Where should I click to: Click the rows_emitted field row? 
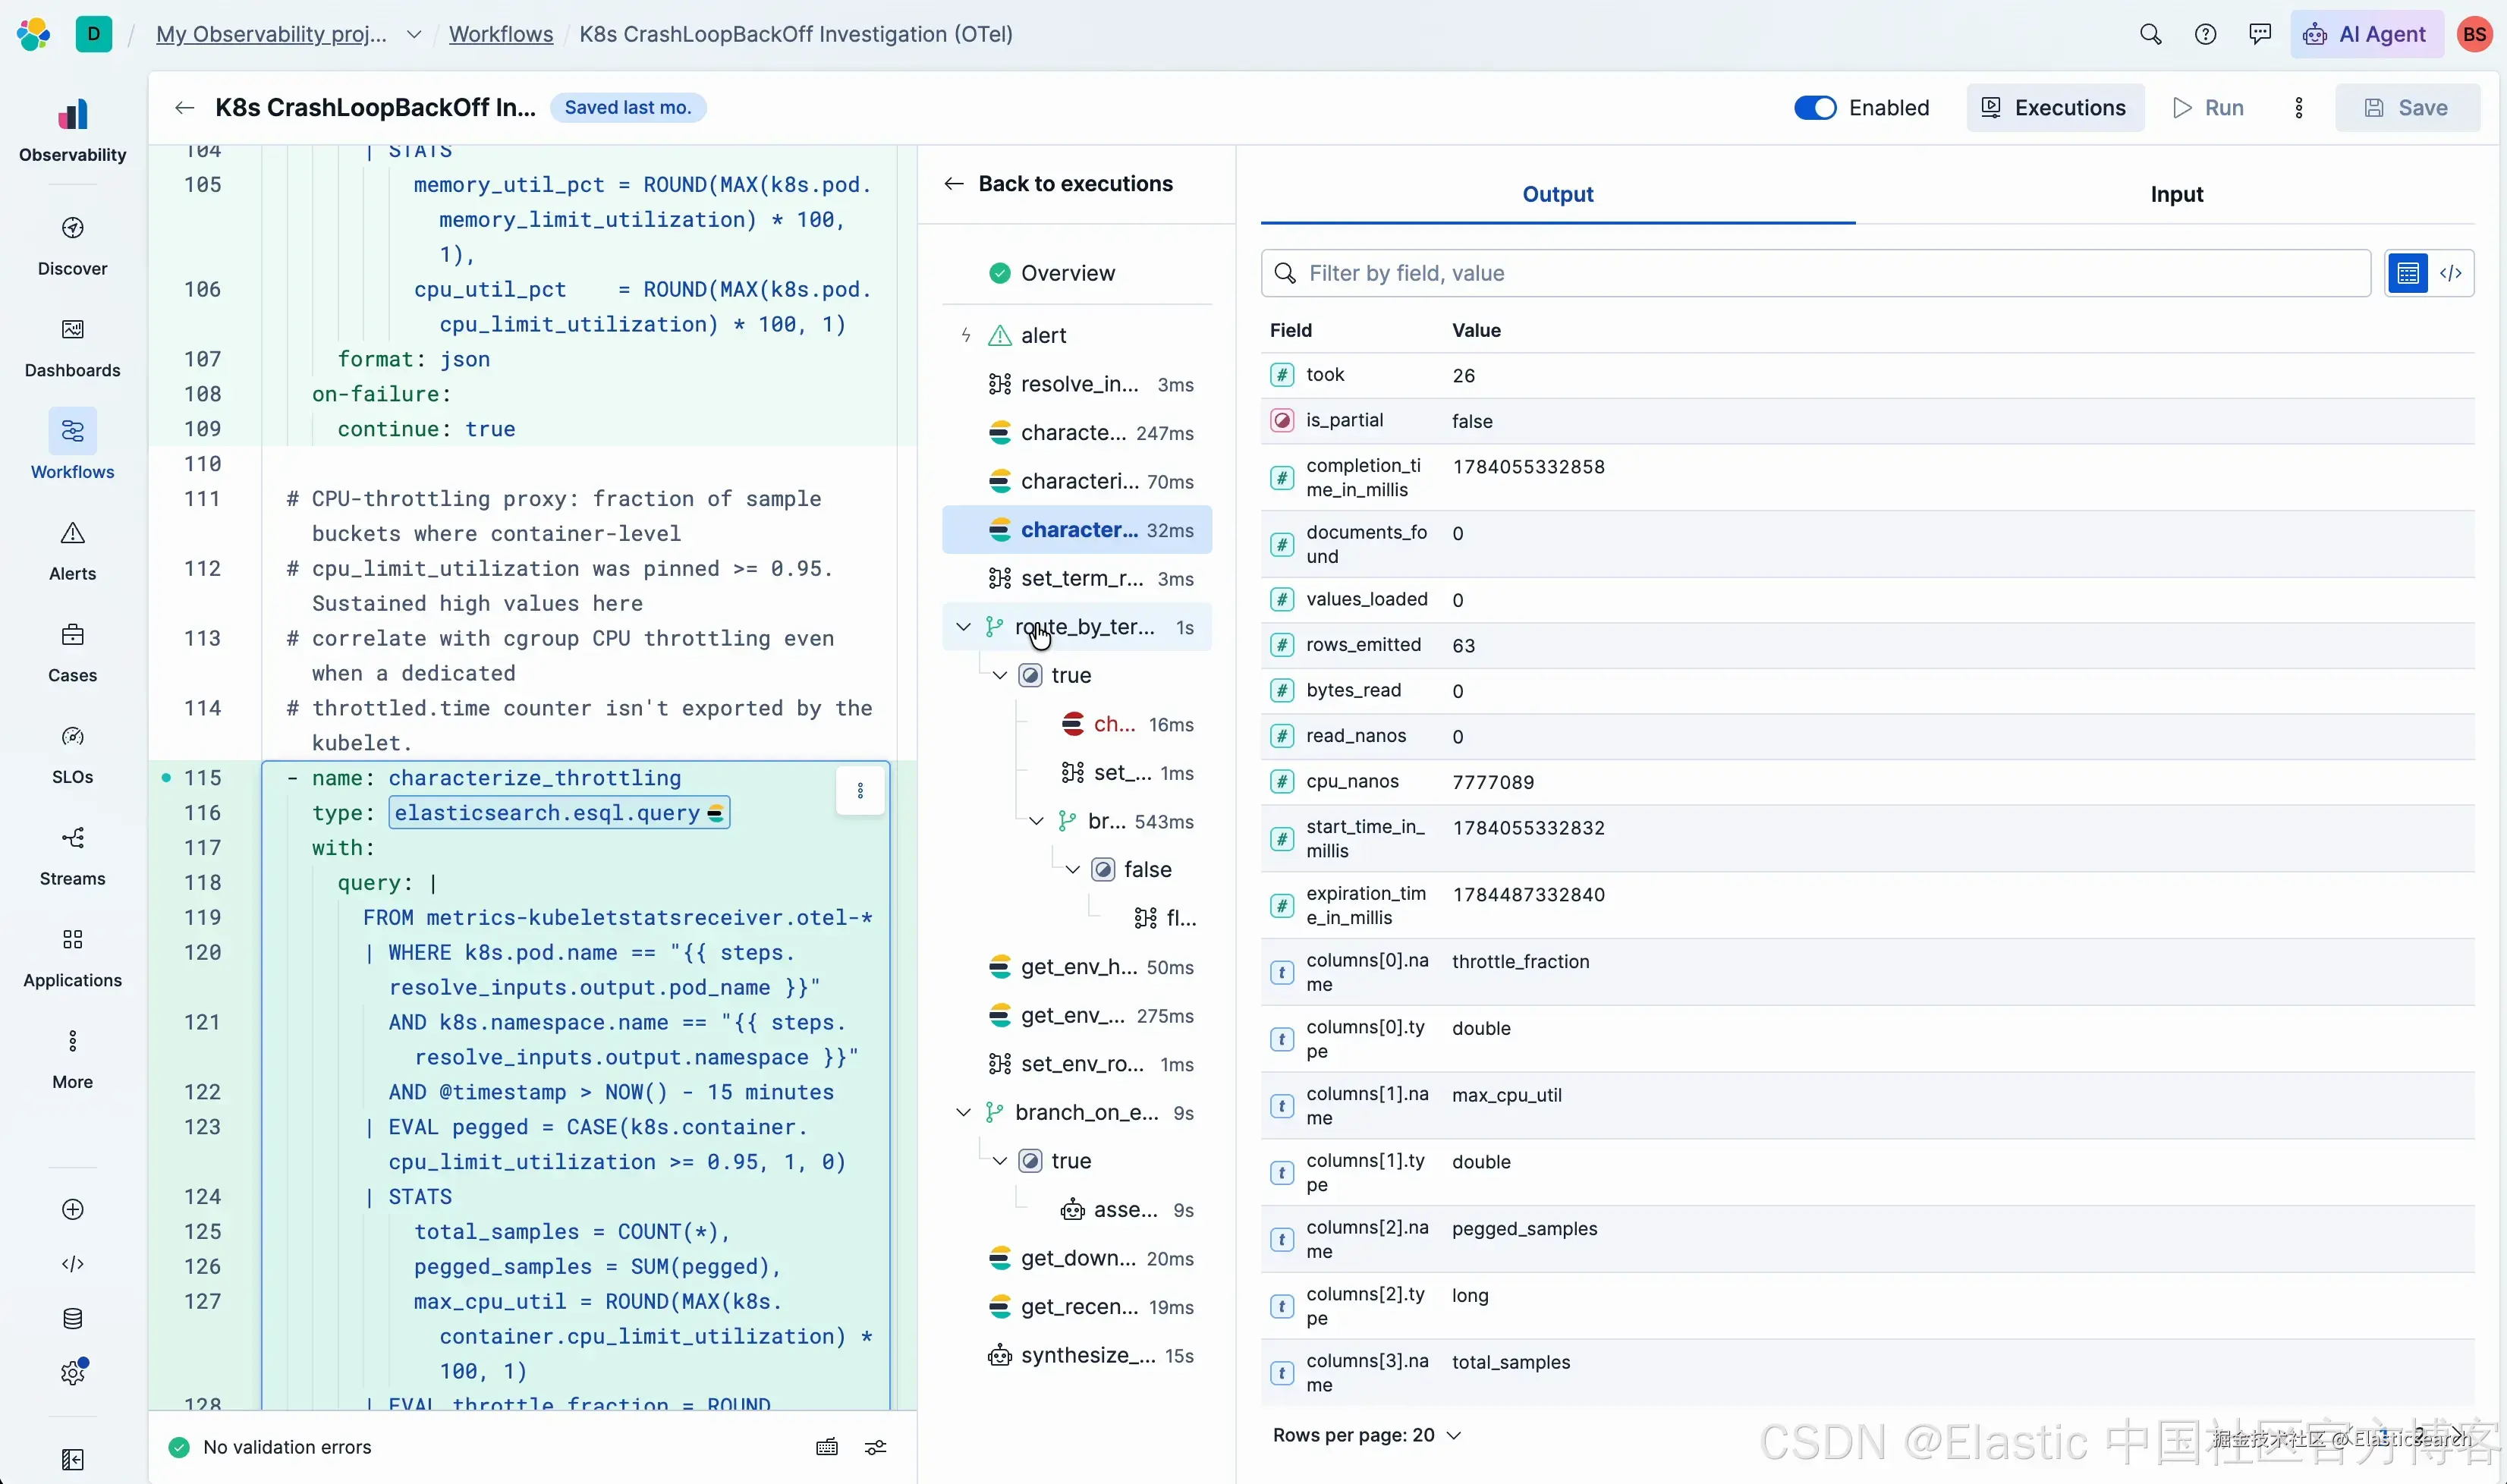click(1867, 645)
